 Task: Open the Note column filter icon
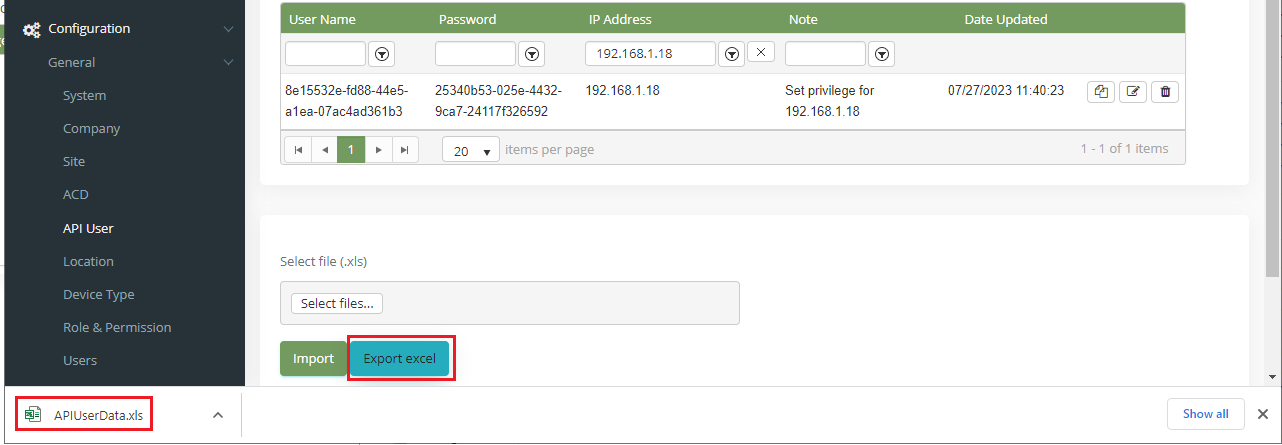[882, 54]
